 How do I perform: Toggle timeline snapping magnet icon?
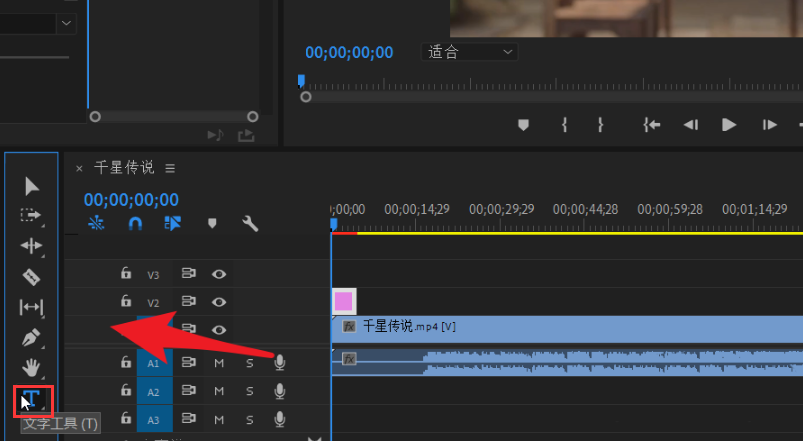coord(135,223)
